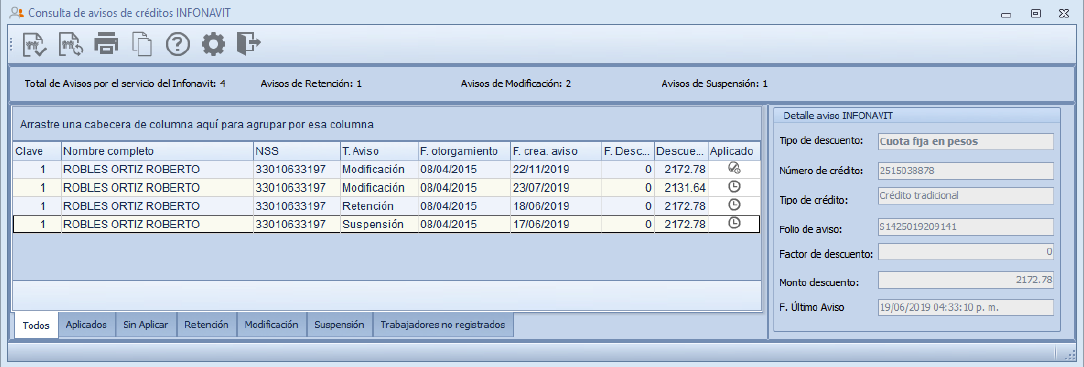Maximize the Consulta de avisos window

[x=1036, y=13]
